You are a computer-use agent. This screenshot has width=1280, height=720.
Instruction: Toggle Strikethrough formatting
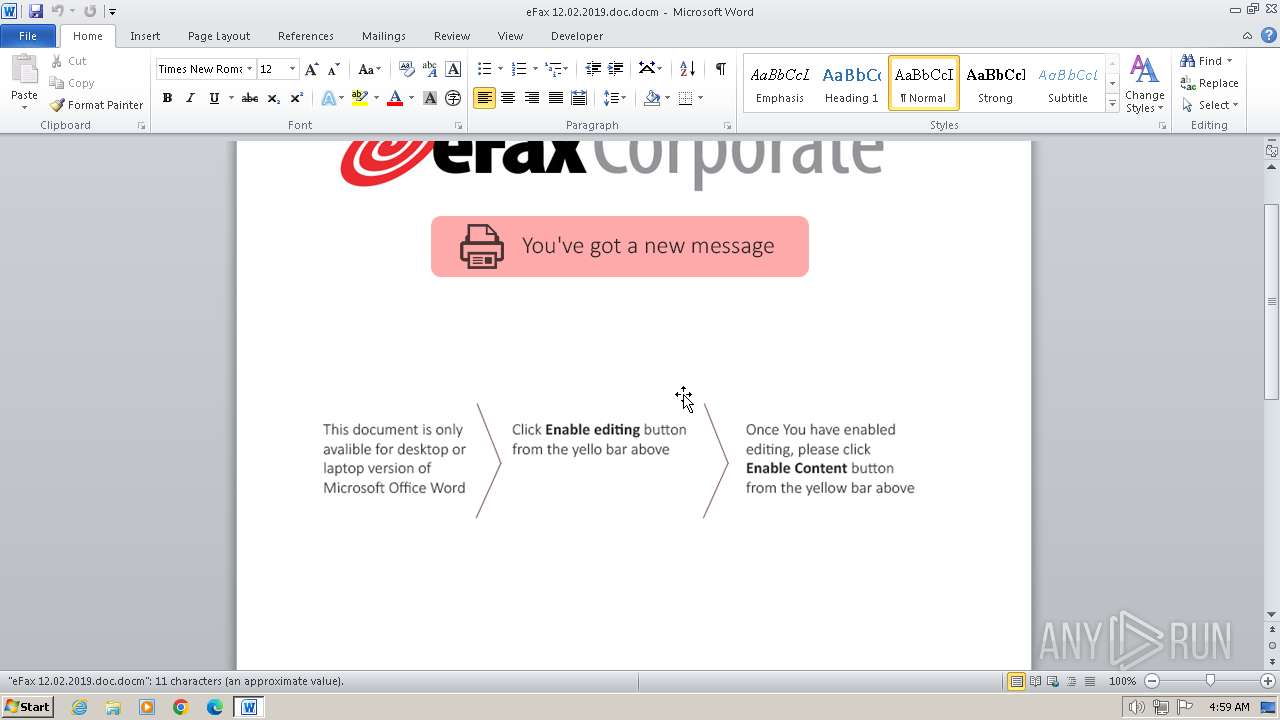point(250,98)
